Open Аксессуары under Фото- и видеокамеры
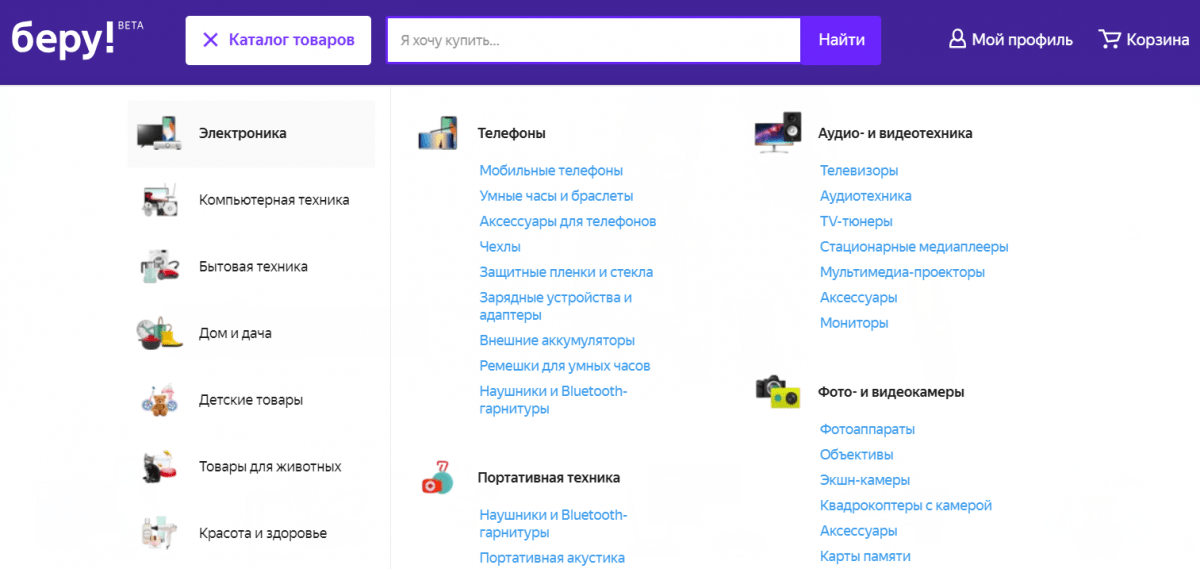 tap(859, 531)
